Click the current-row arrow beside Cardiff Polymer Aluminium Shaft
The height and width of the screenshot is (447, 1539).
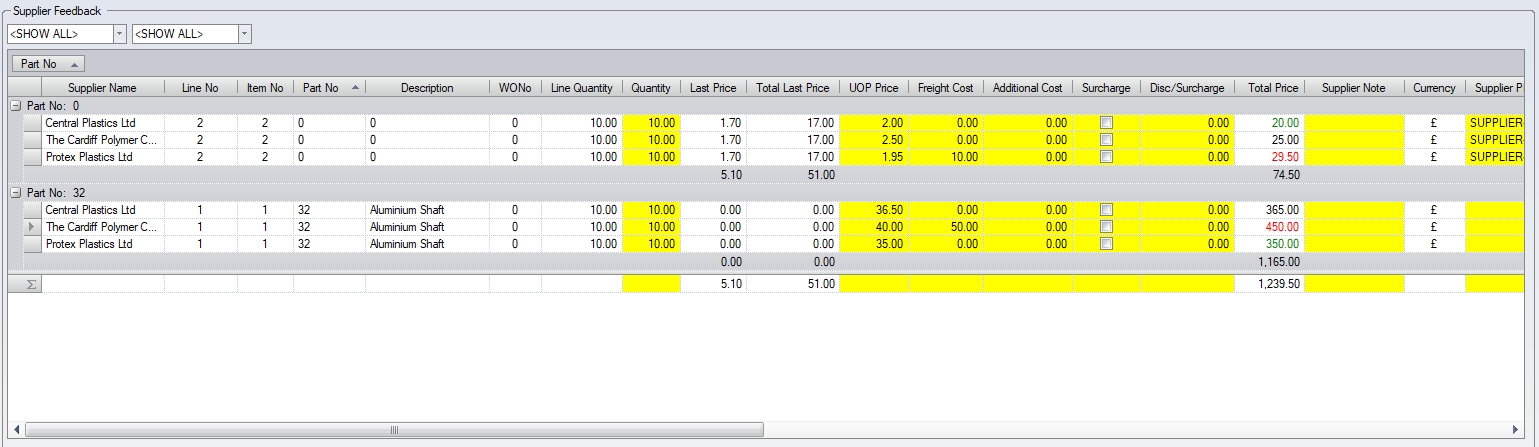(31, 227)
